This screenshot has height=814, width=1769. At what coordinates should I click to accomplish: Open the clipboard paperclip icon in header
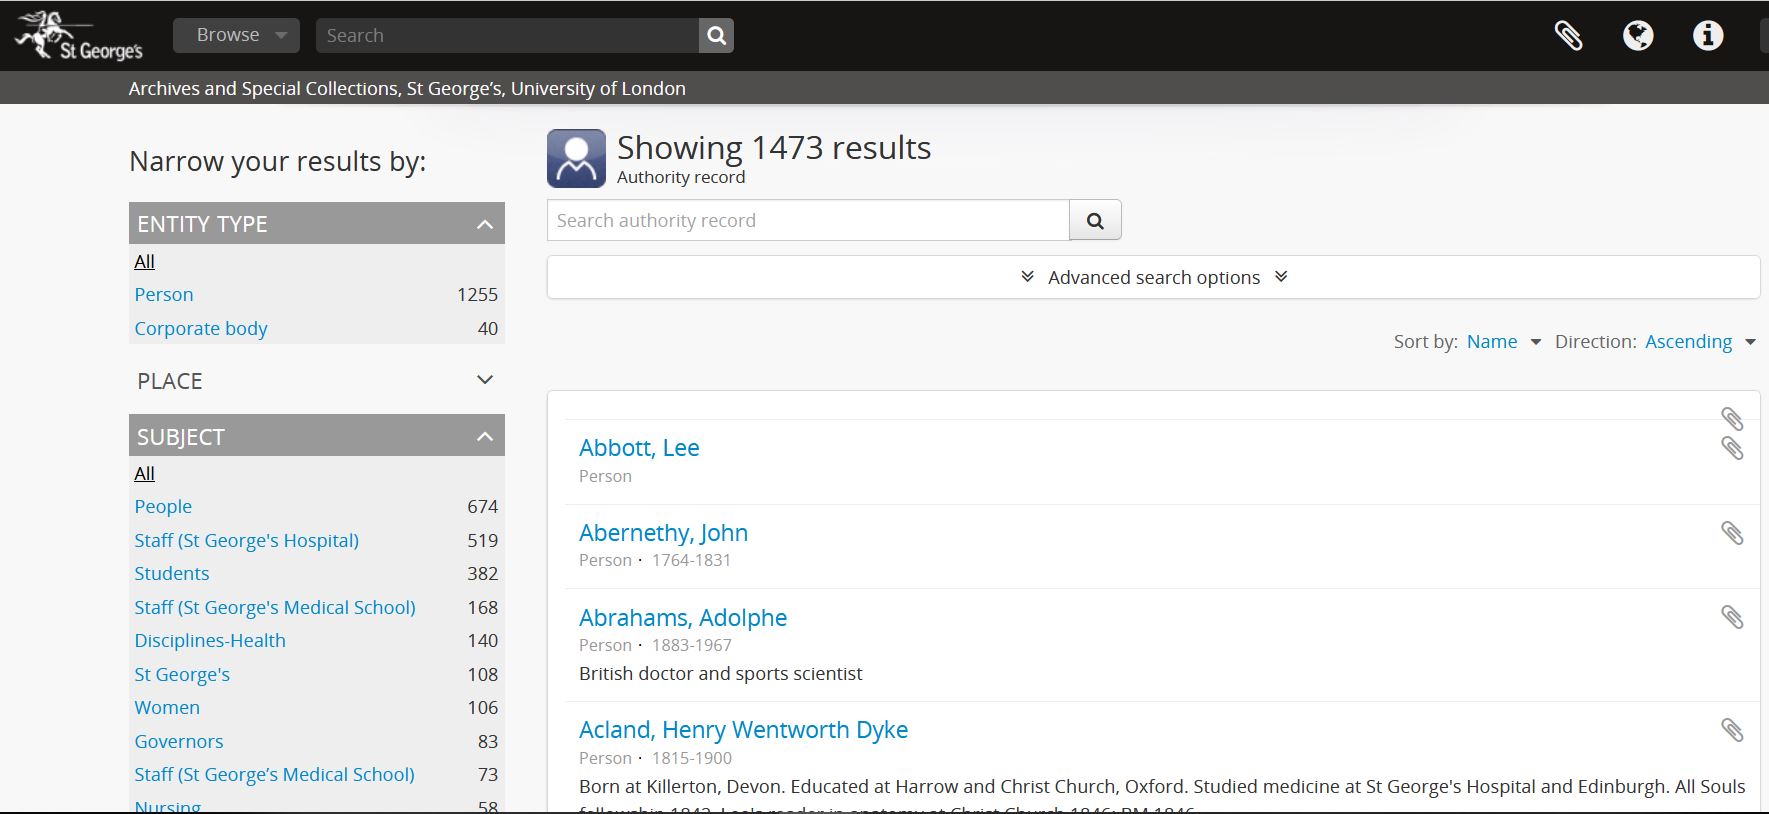click(1568, 36)
